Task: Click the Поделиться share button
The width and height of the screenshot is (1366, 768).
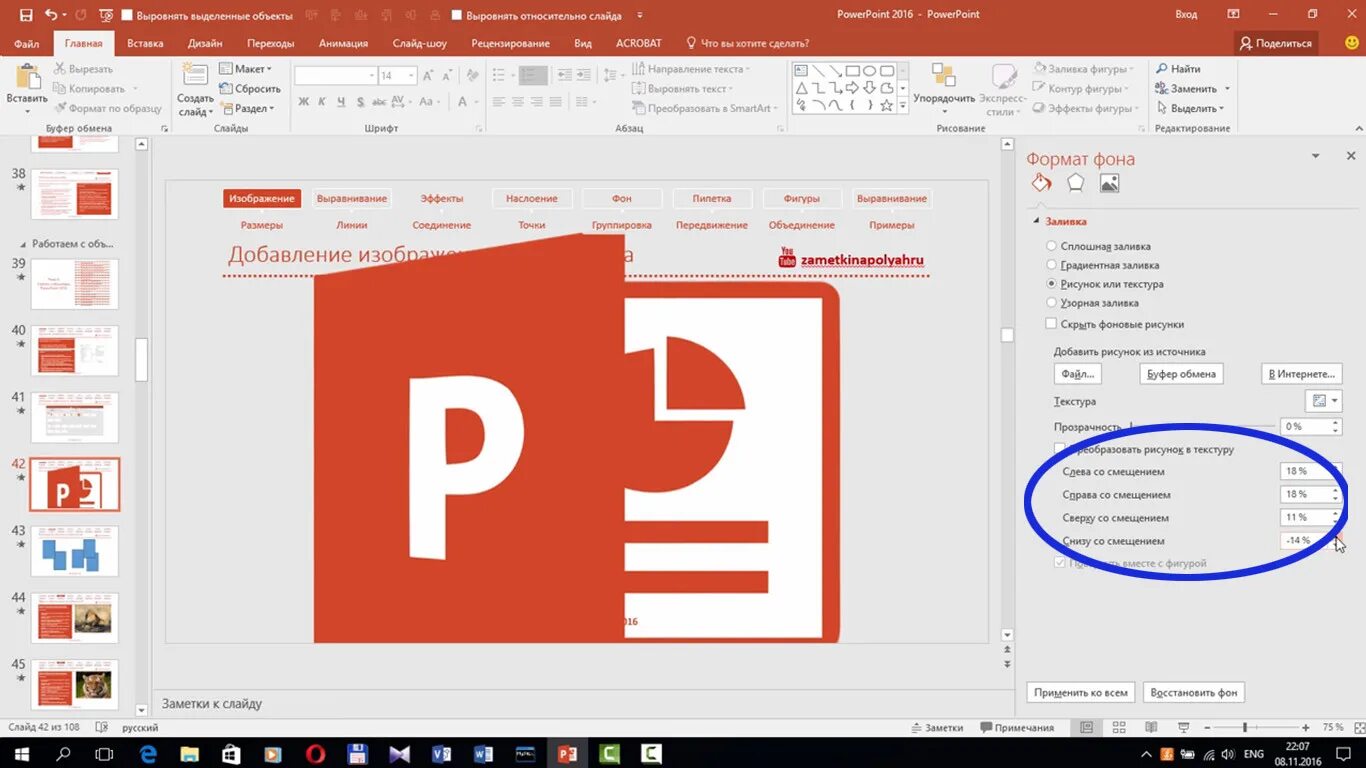Action: [1276, 43]
